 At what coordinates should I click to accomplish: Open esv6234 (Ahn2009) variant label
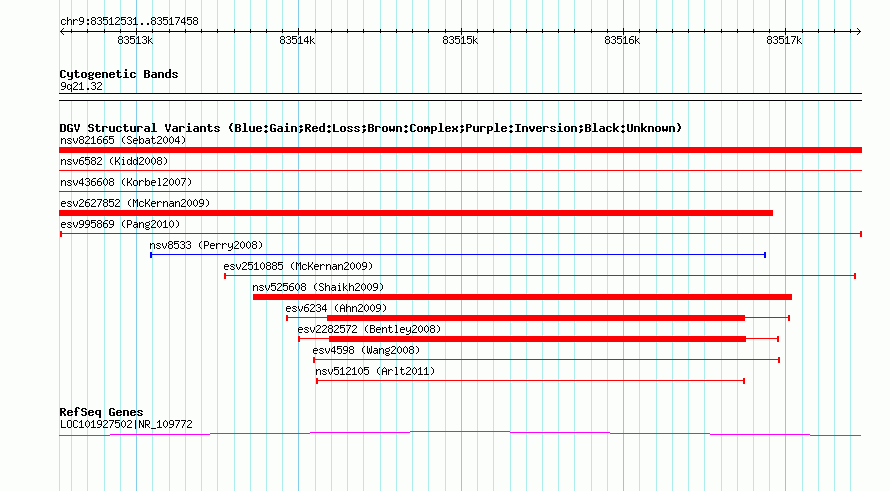coord(336,308)
